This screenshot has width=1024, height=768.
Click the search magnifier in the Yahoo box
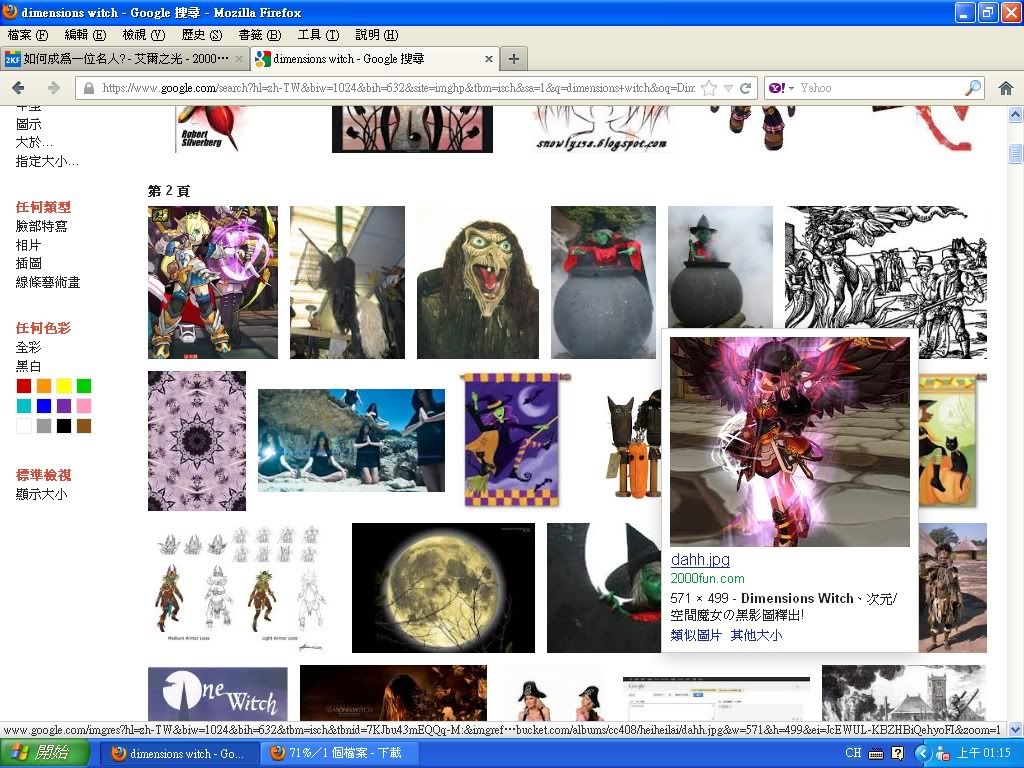coord(972,88)
